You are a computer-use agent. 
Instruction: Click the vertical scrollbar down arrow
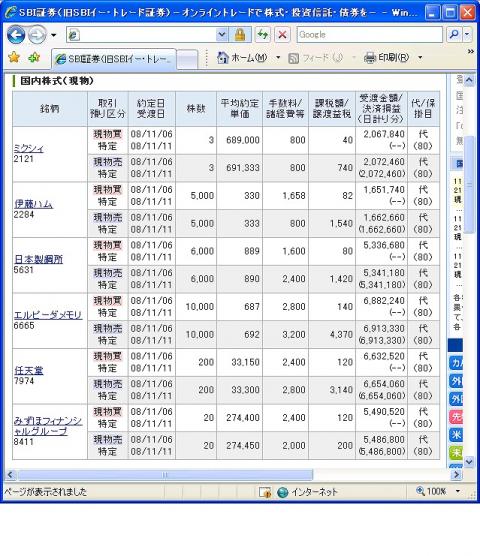(x=469, y=462)
